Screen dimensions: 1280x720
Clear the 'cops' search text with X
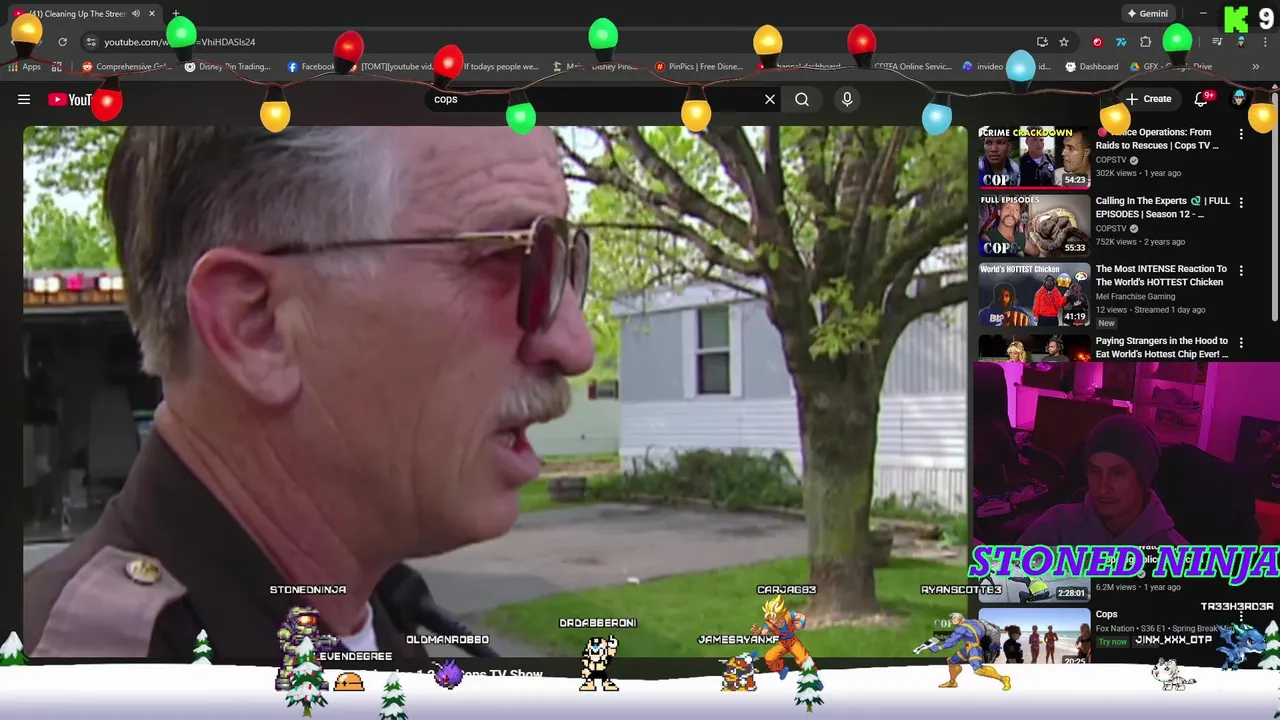point(770,99)
